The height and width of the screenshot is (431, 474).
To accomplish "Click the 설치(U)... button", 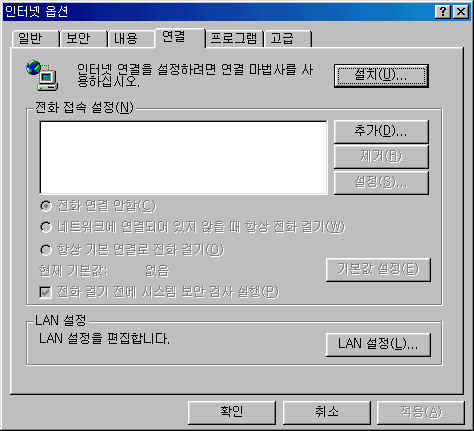I will tap(381, 76).
